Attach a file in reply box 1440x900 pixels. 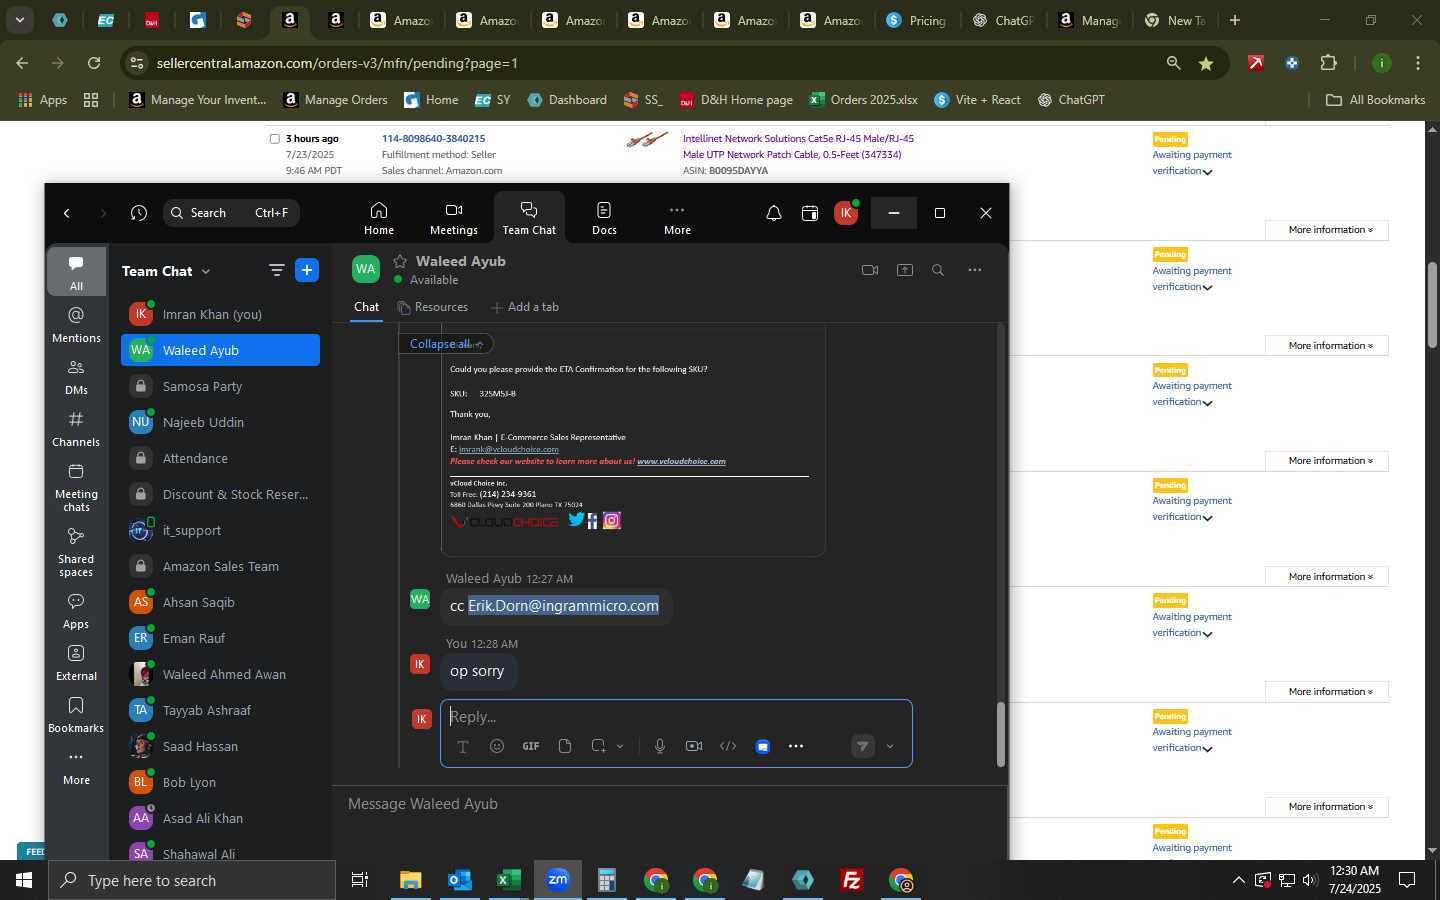[565, 746]
